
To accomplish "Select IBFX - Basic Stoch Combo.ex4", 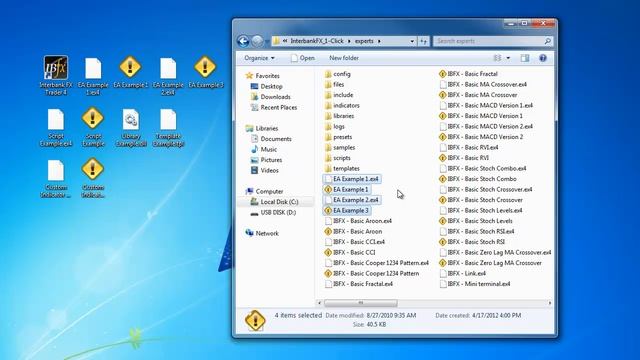I will pos(482,169).
